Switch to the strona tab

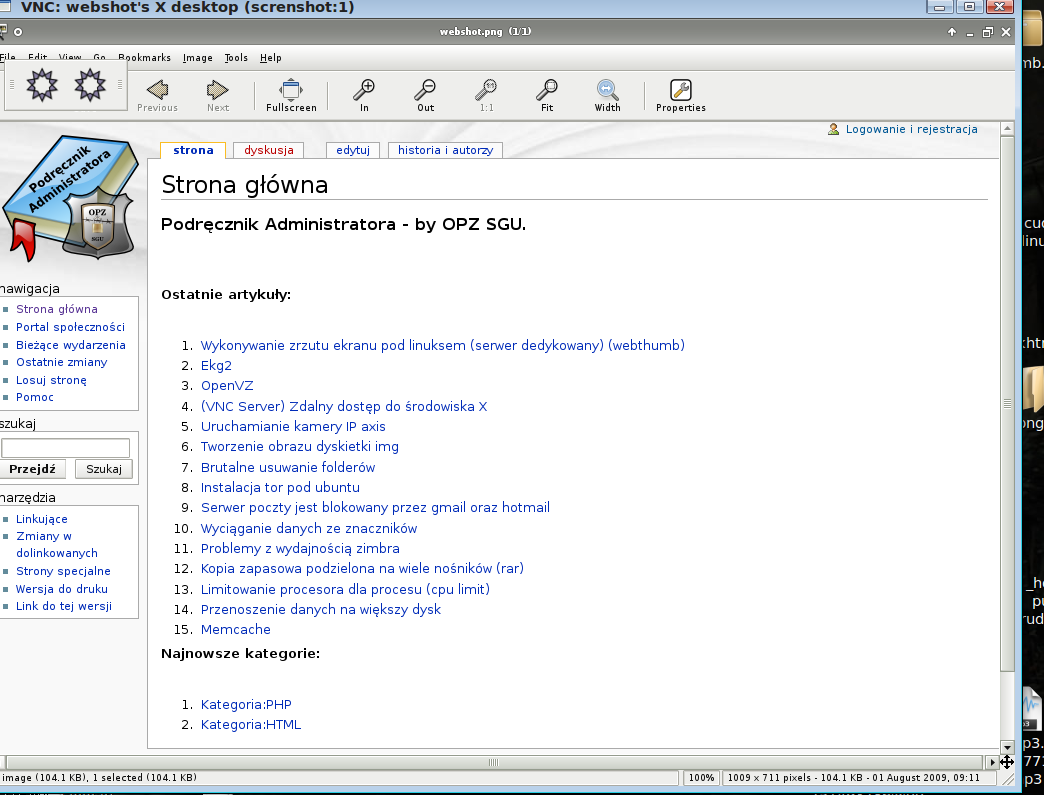click(x=193, y=150)
